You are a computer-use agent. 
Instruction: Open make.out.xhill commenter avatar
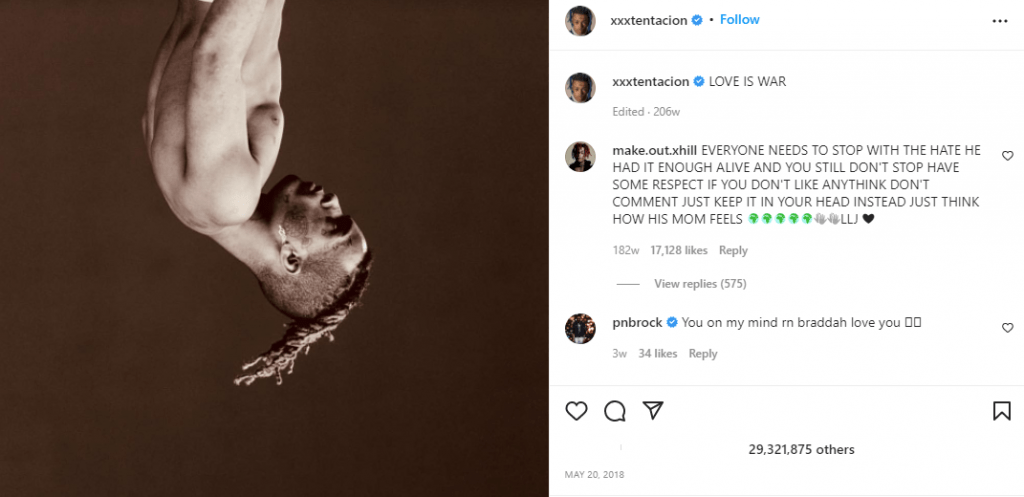[x=581, y=156]
